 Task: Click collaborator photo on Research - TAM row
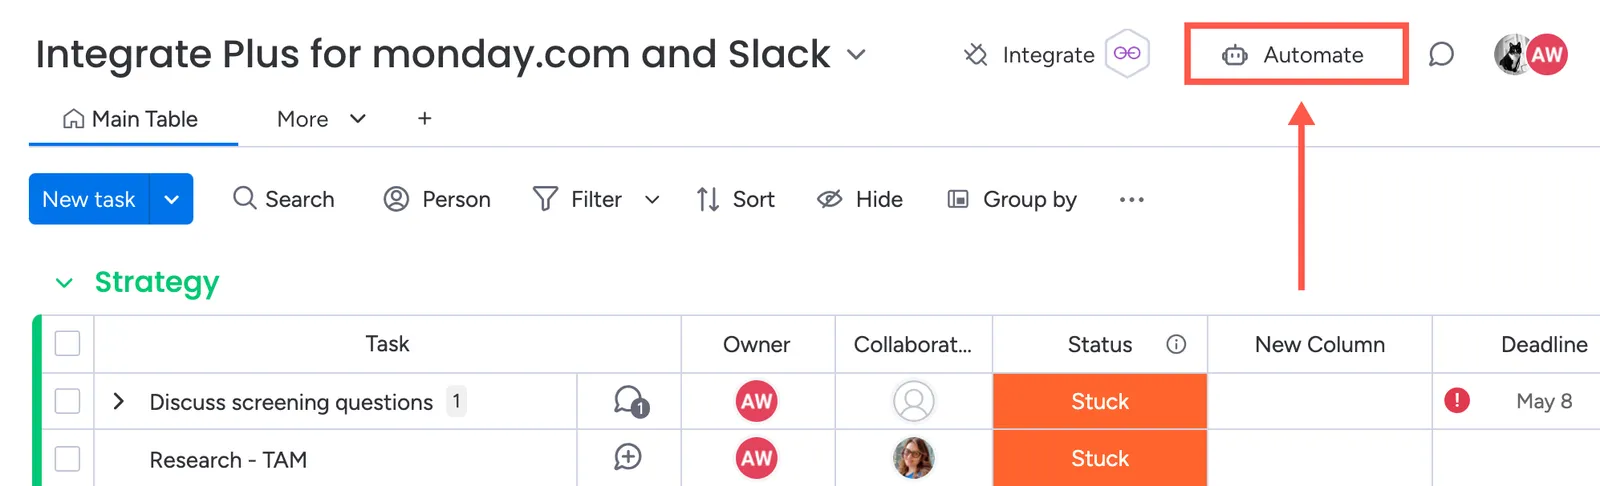coord(913,458)
